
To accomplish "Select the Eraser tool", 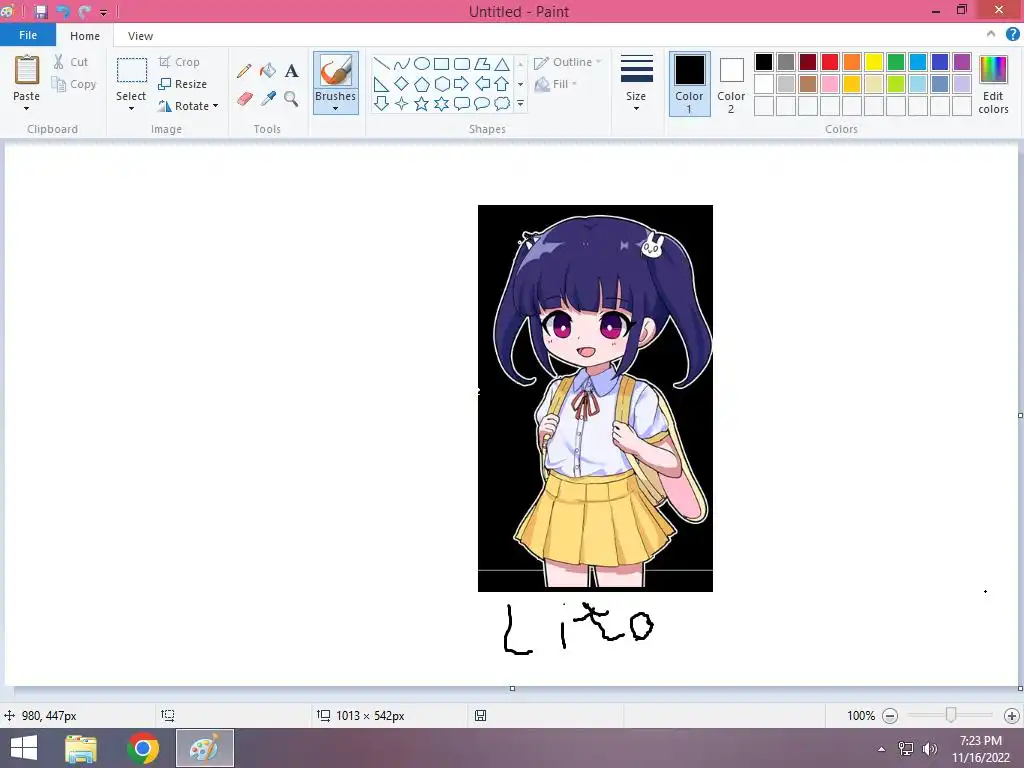I will [x=244, y=99].
